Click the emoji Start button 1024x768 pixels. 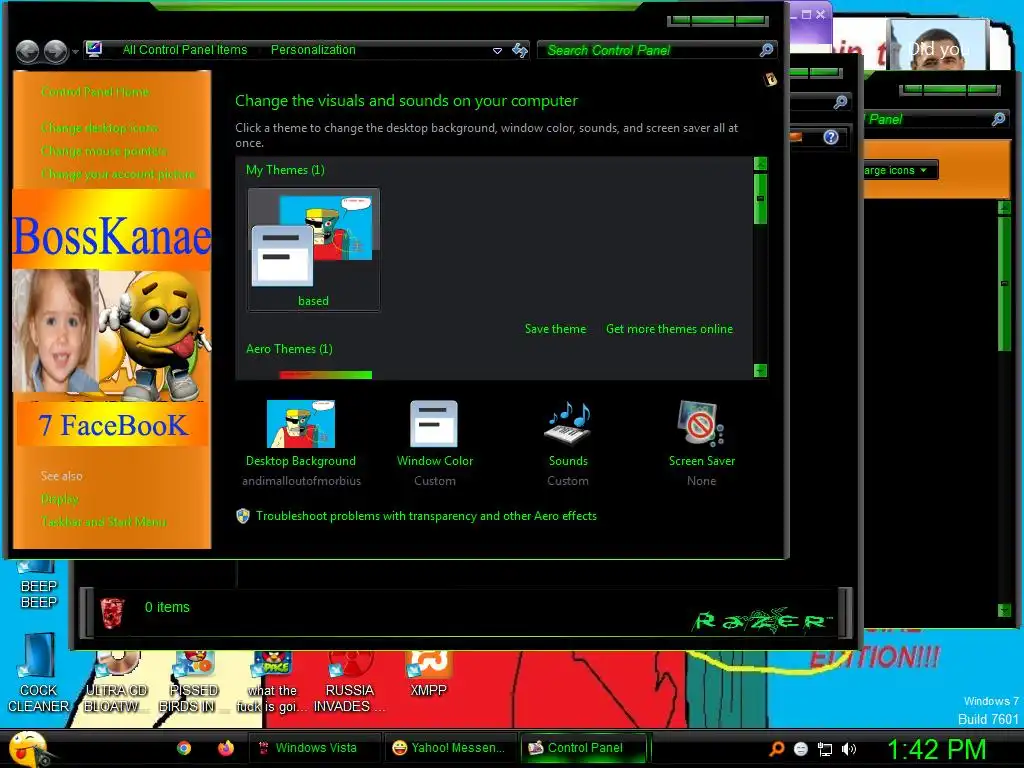click(x=27, y=749)
